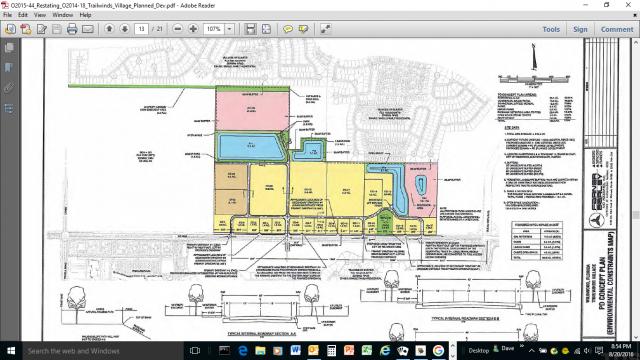Add a sticky note comment

pos(288,29)
